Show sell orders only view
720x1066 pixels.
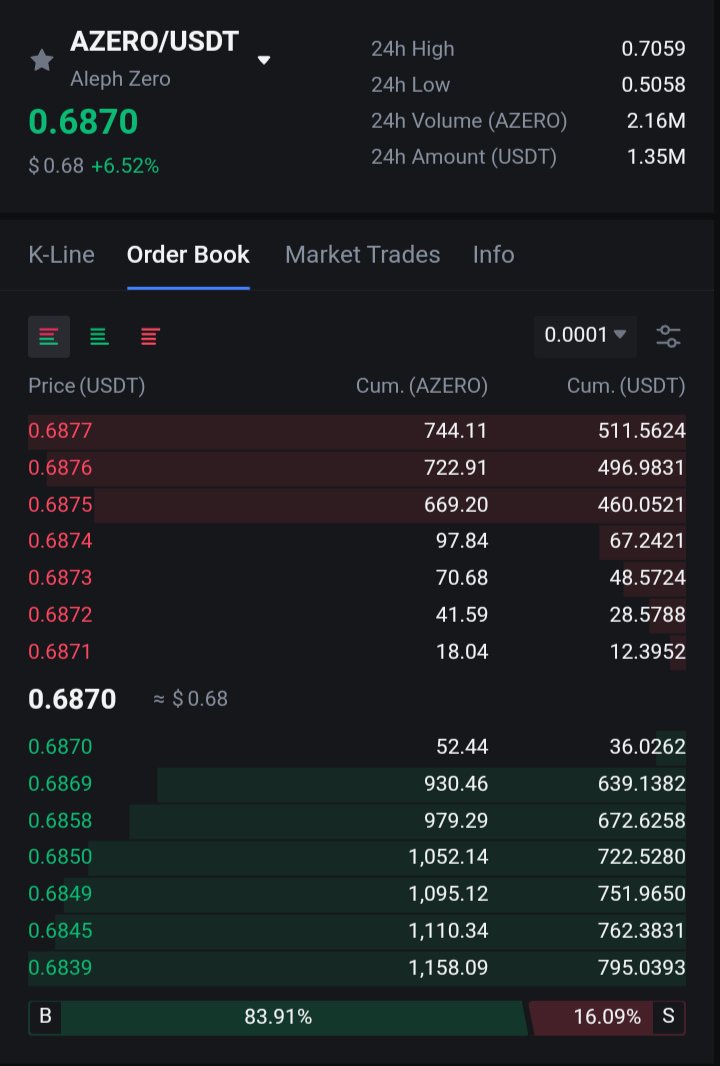[150, 336]
